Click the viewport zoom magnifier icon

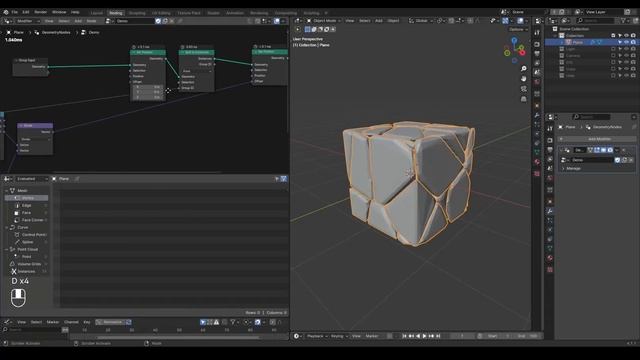click(x=524, y=69)
